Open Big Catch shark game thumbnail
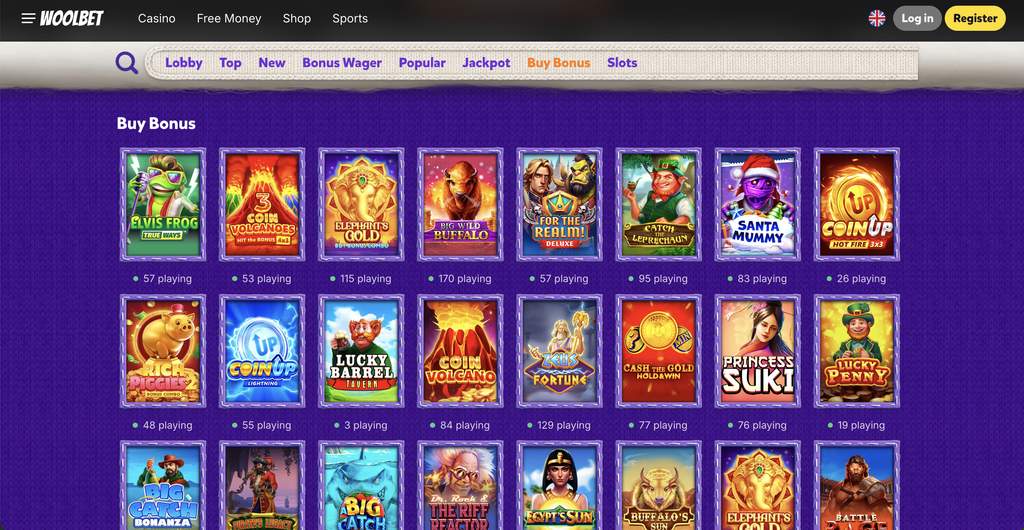This screenshot has height=530, width=1024. coord(361,486)
